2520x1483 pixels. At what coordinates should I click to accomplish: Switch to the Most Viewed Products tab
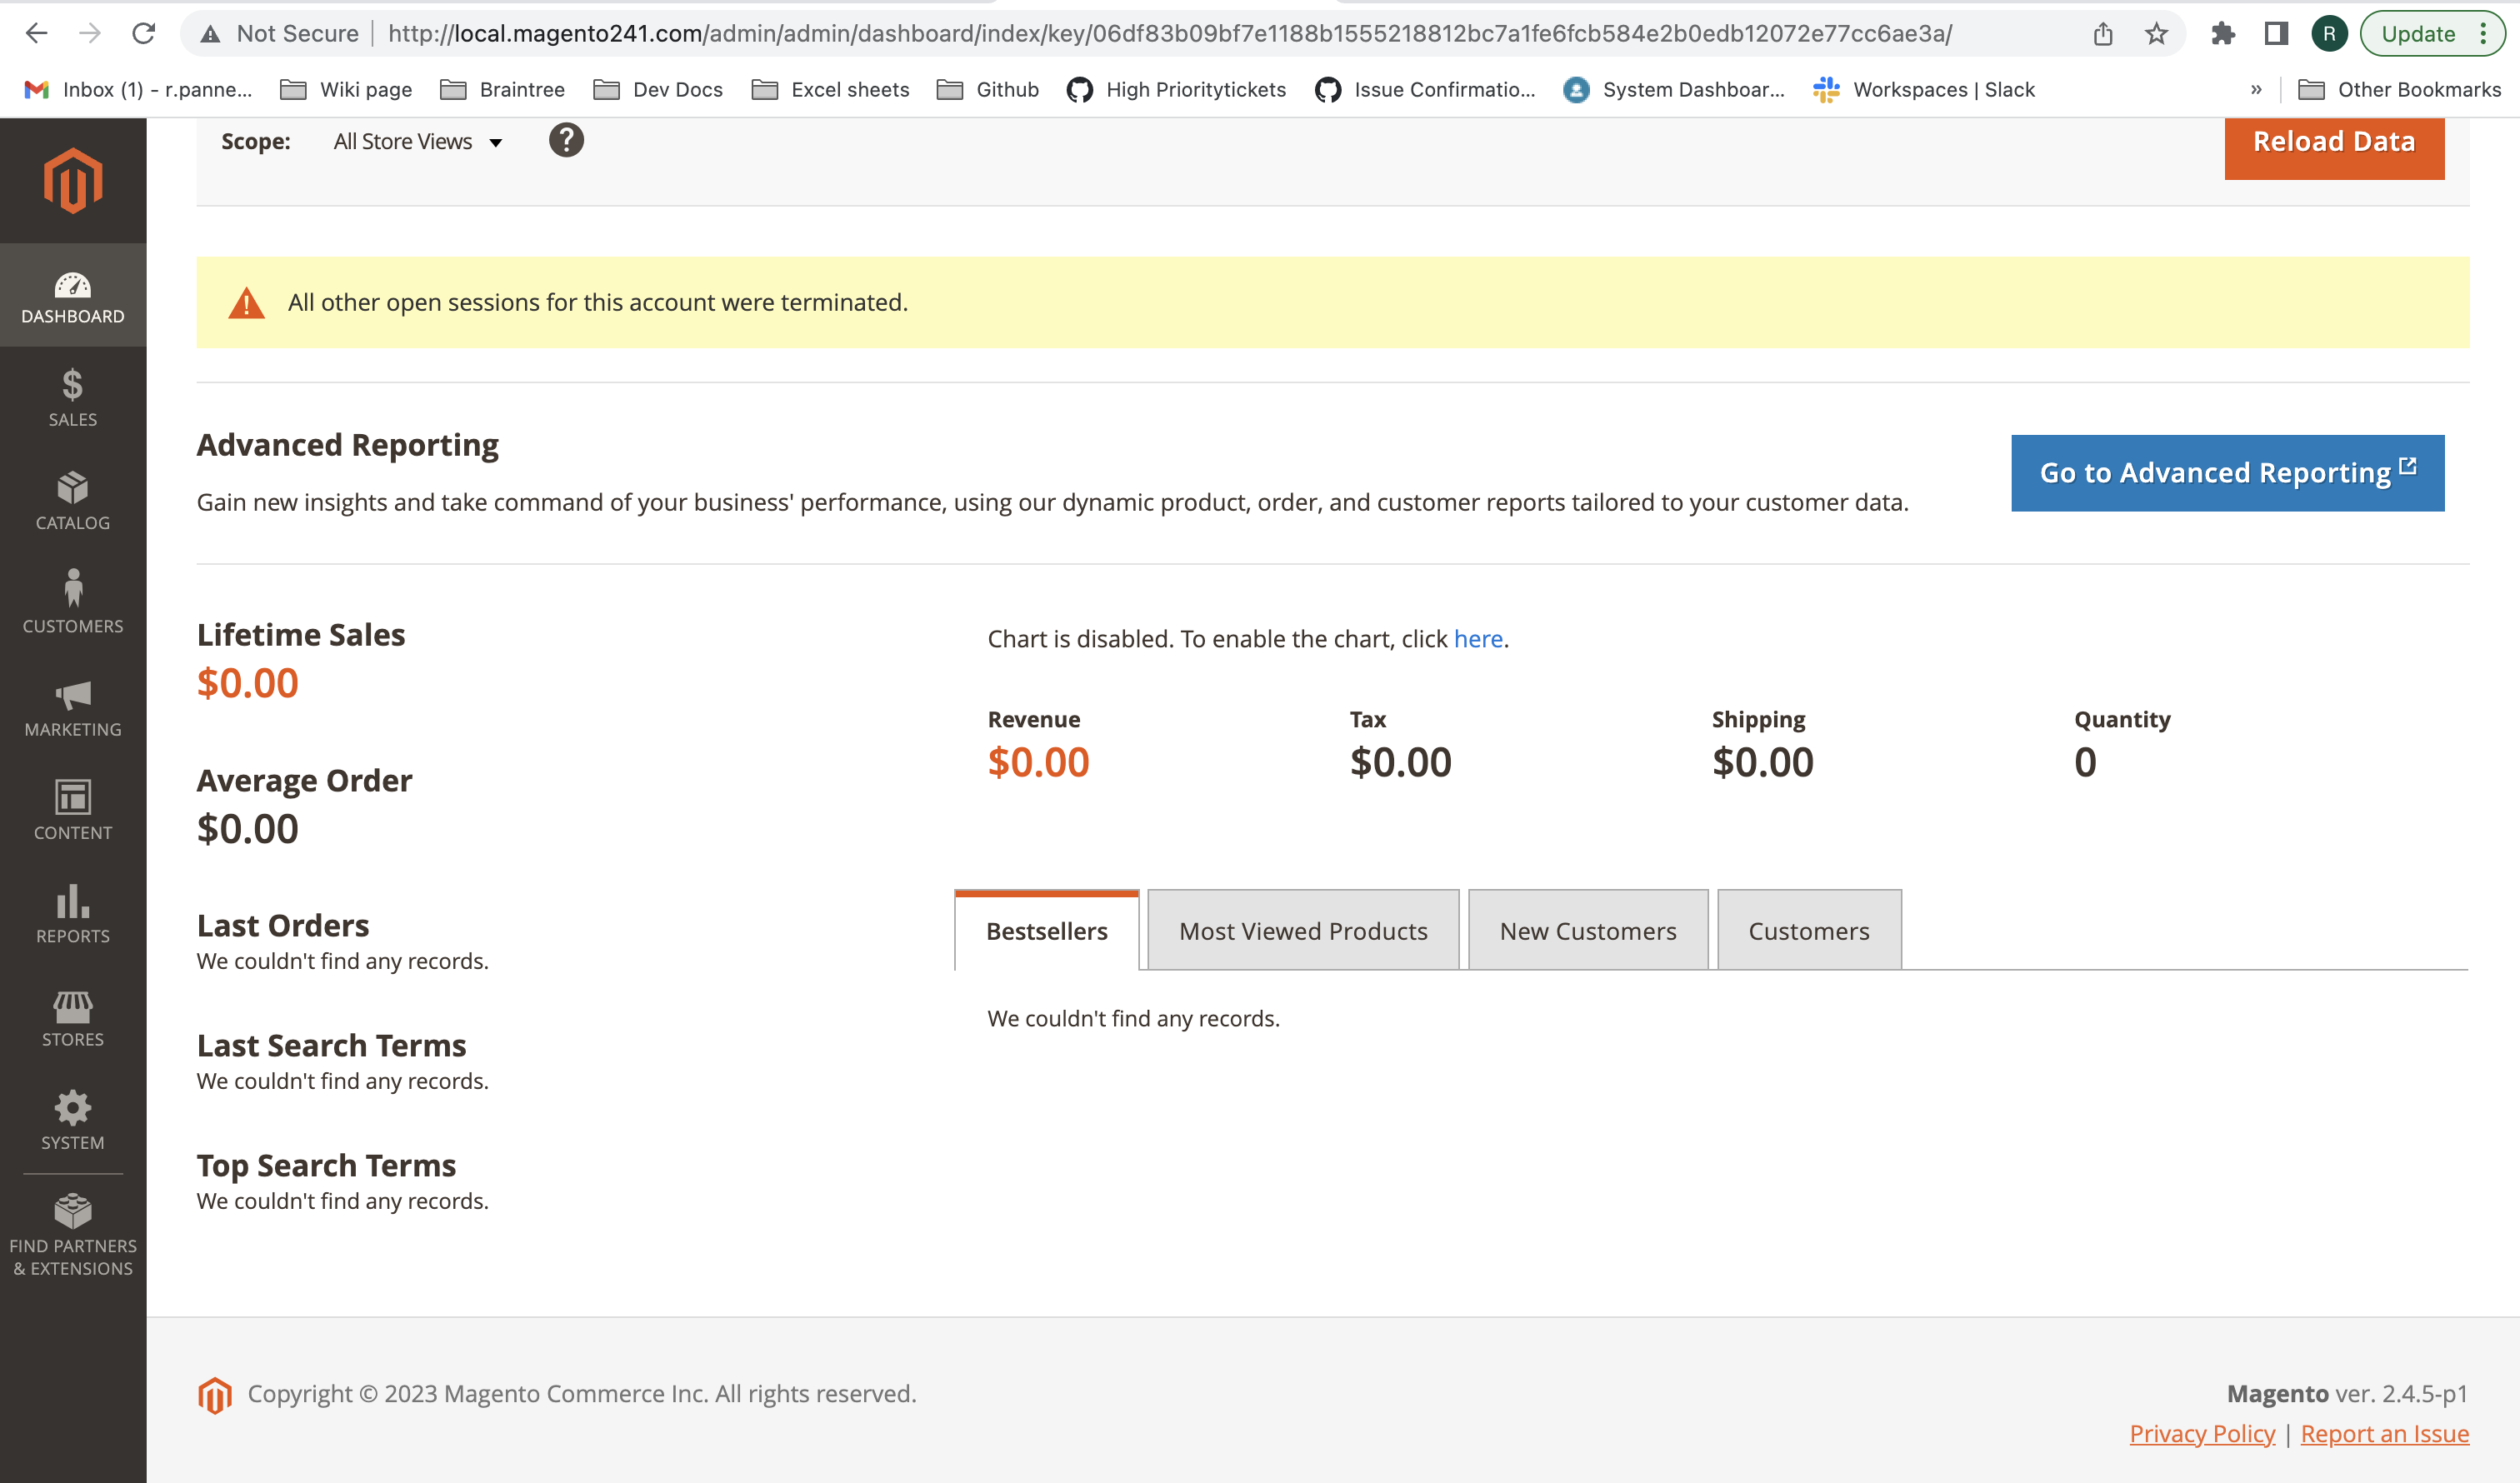click(x=1302, y=930)
